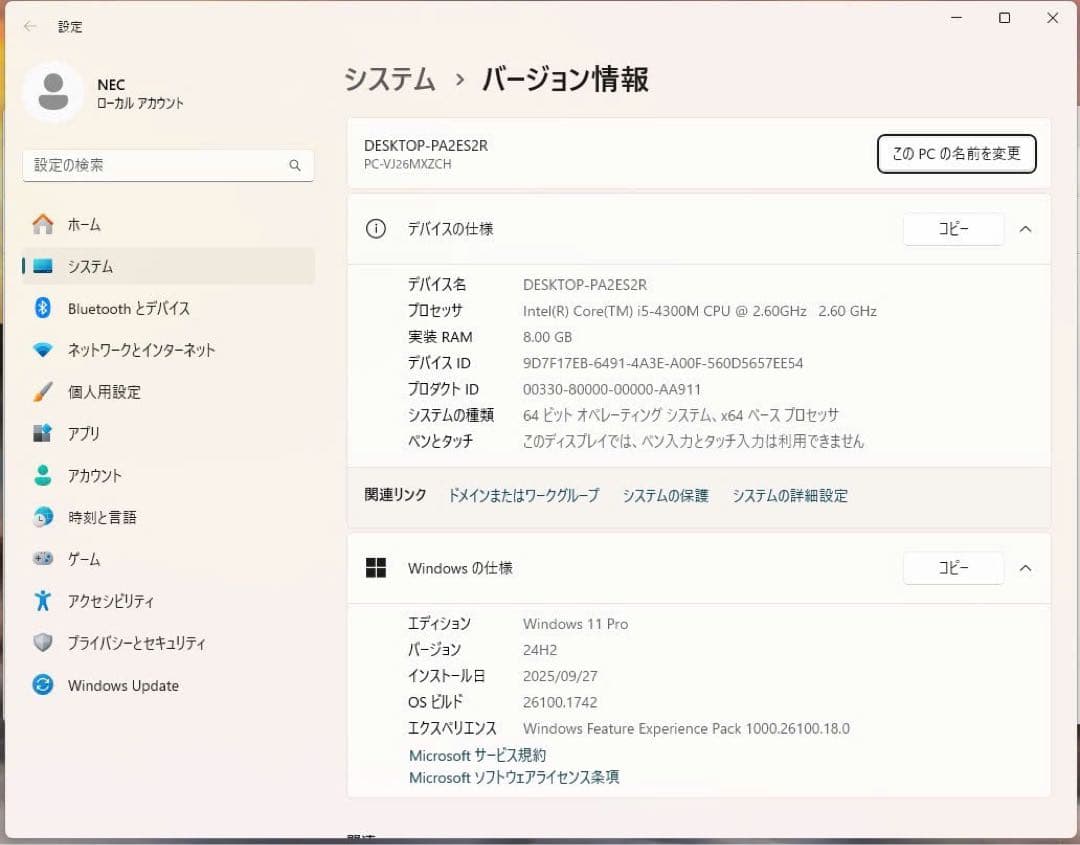Open Microsoft ソフトウェアライセンス条項 link

(514, 778)
